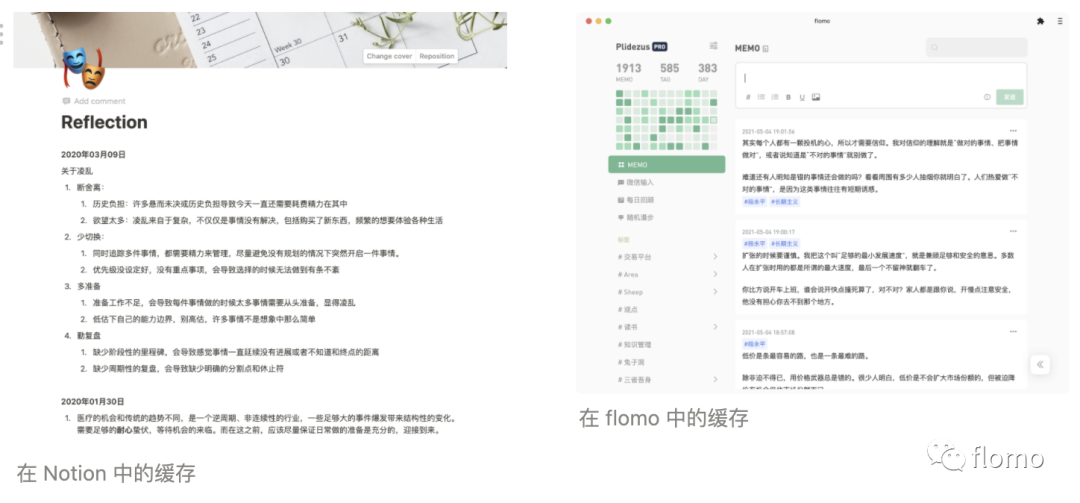
Task: Open more options for 19:01:56 memo
Action: point(1012,131)
